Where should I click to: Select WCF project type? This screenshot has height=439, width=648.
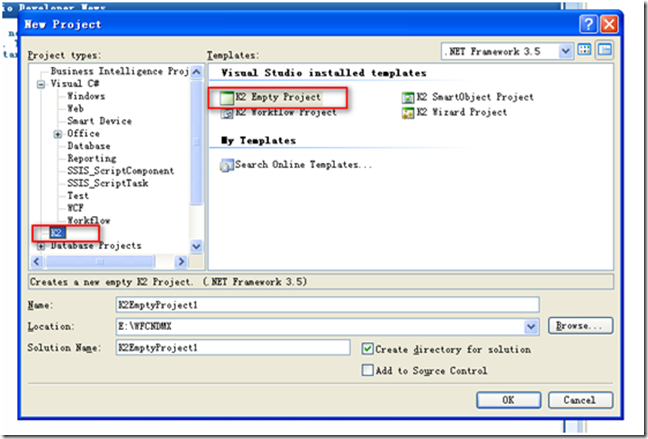[76, 208]
